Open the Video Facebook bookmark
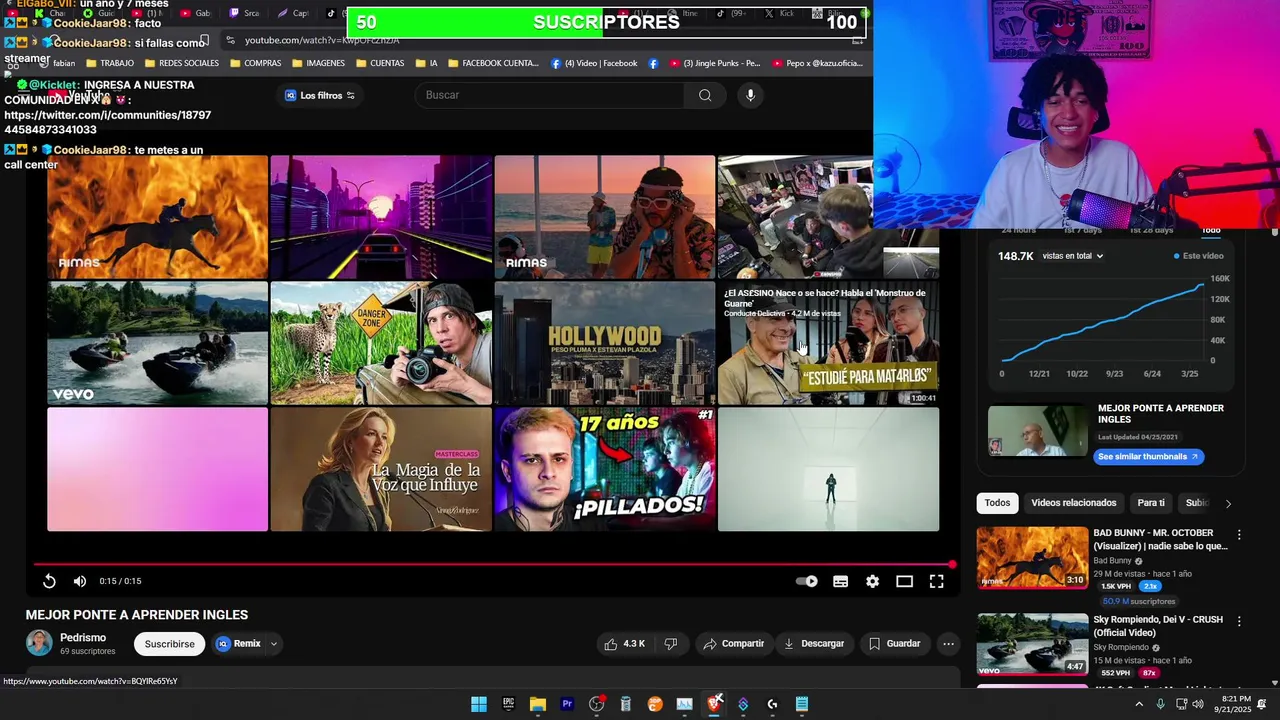1280x720 pixels. (593, 63)
